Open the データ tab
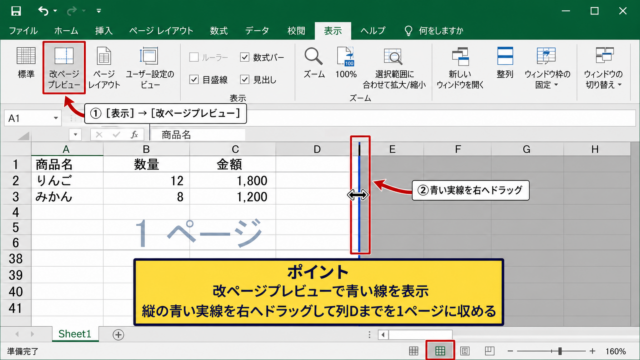 [x=257, y=31]
